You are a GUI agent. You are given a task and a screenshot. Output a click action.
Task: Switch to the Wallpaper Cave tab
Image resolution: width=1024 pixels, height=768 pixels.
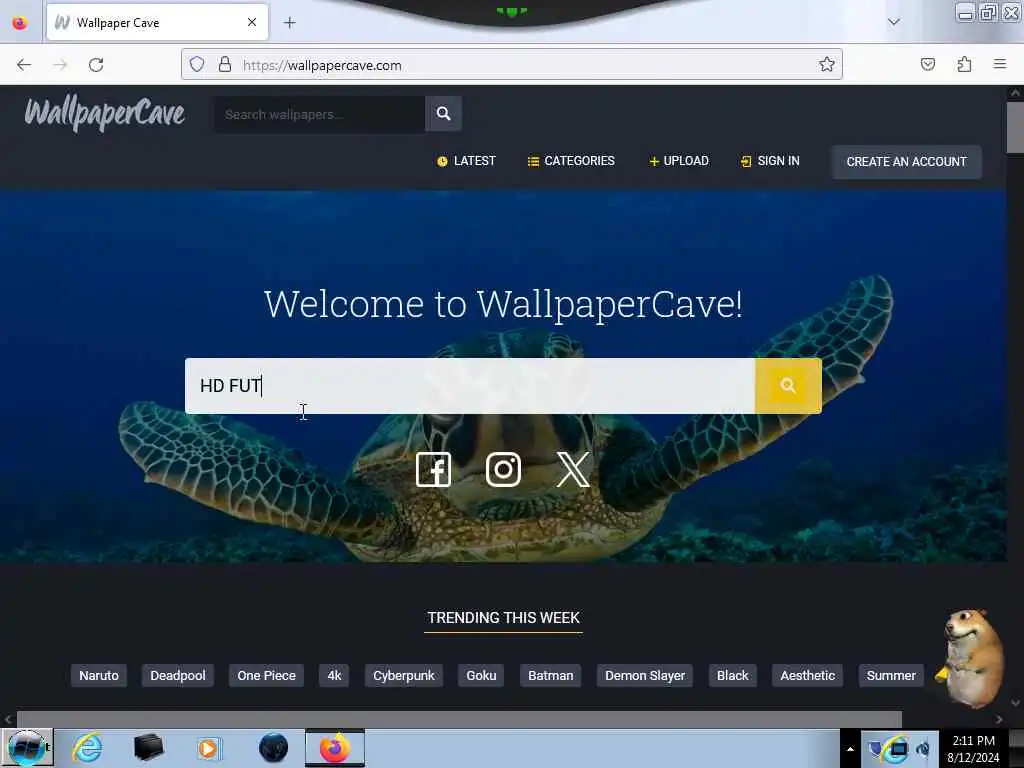157,23
